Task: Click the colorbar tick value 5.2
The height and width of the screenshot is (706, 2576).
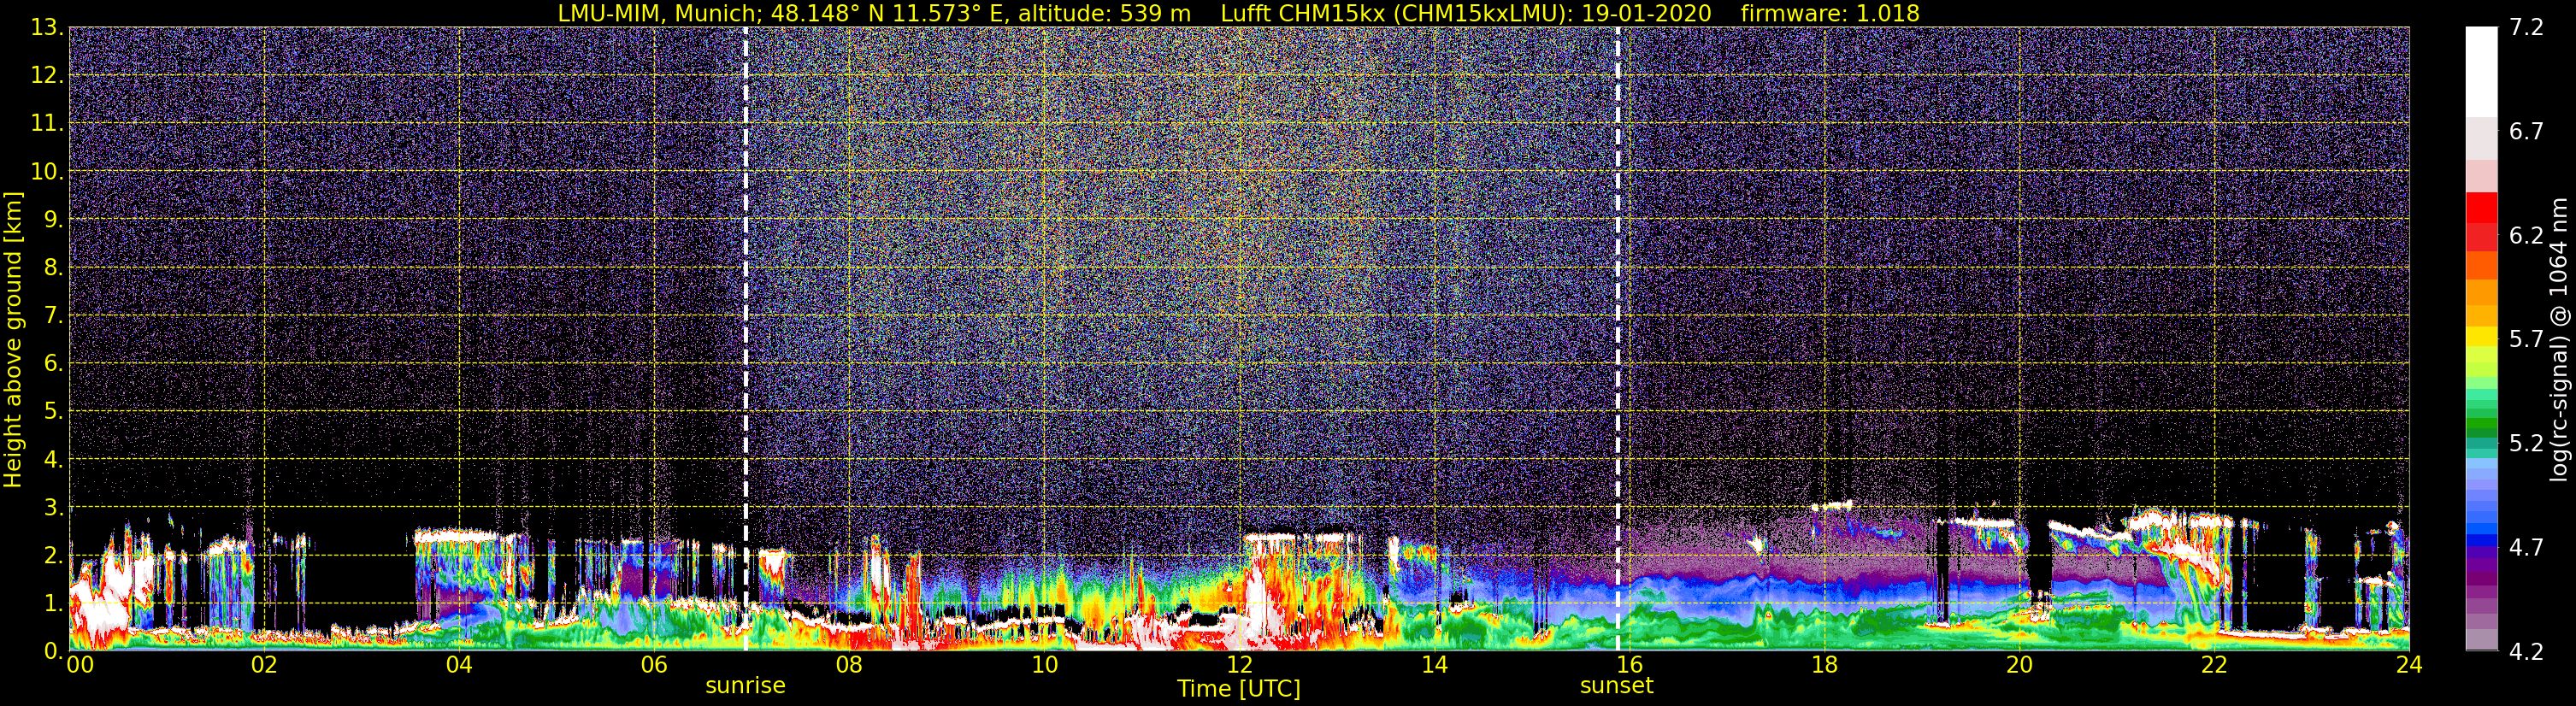Action: [2526, 443]
